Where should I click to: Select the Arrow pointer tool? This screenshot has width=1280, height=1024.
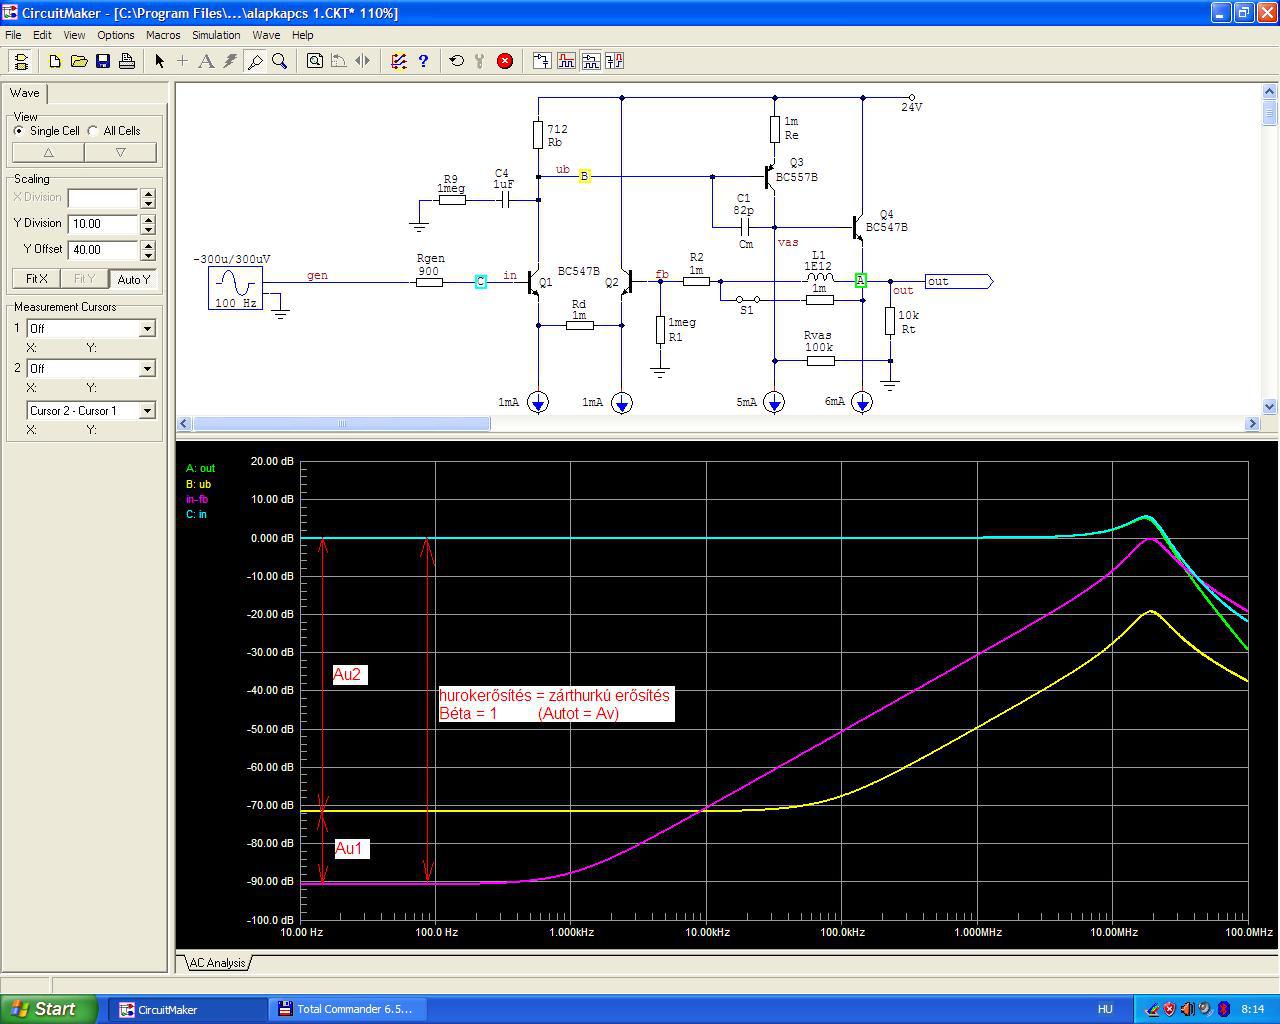point(159,61)
